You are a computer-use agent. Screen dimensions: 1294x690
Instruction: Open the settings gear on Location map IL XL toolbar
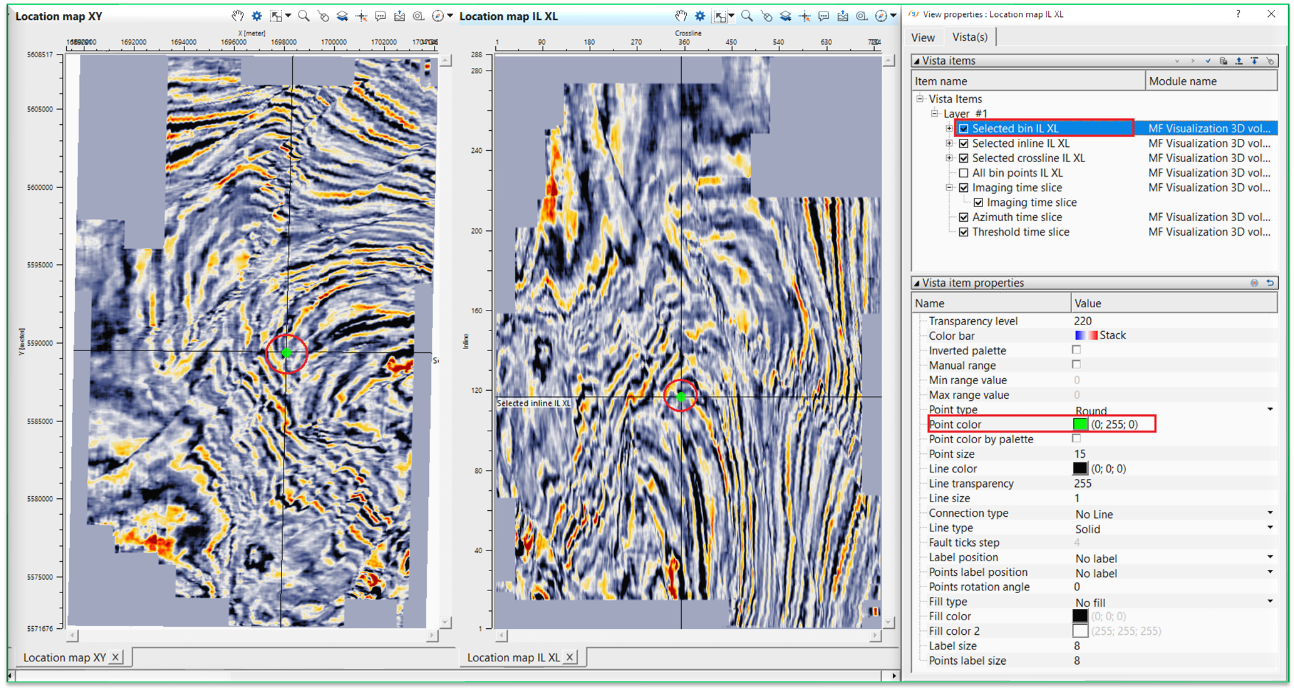700,16
